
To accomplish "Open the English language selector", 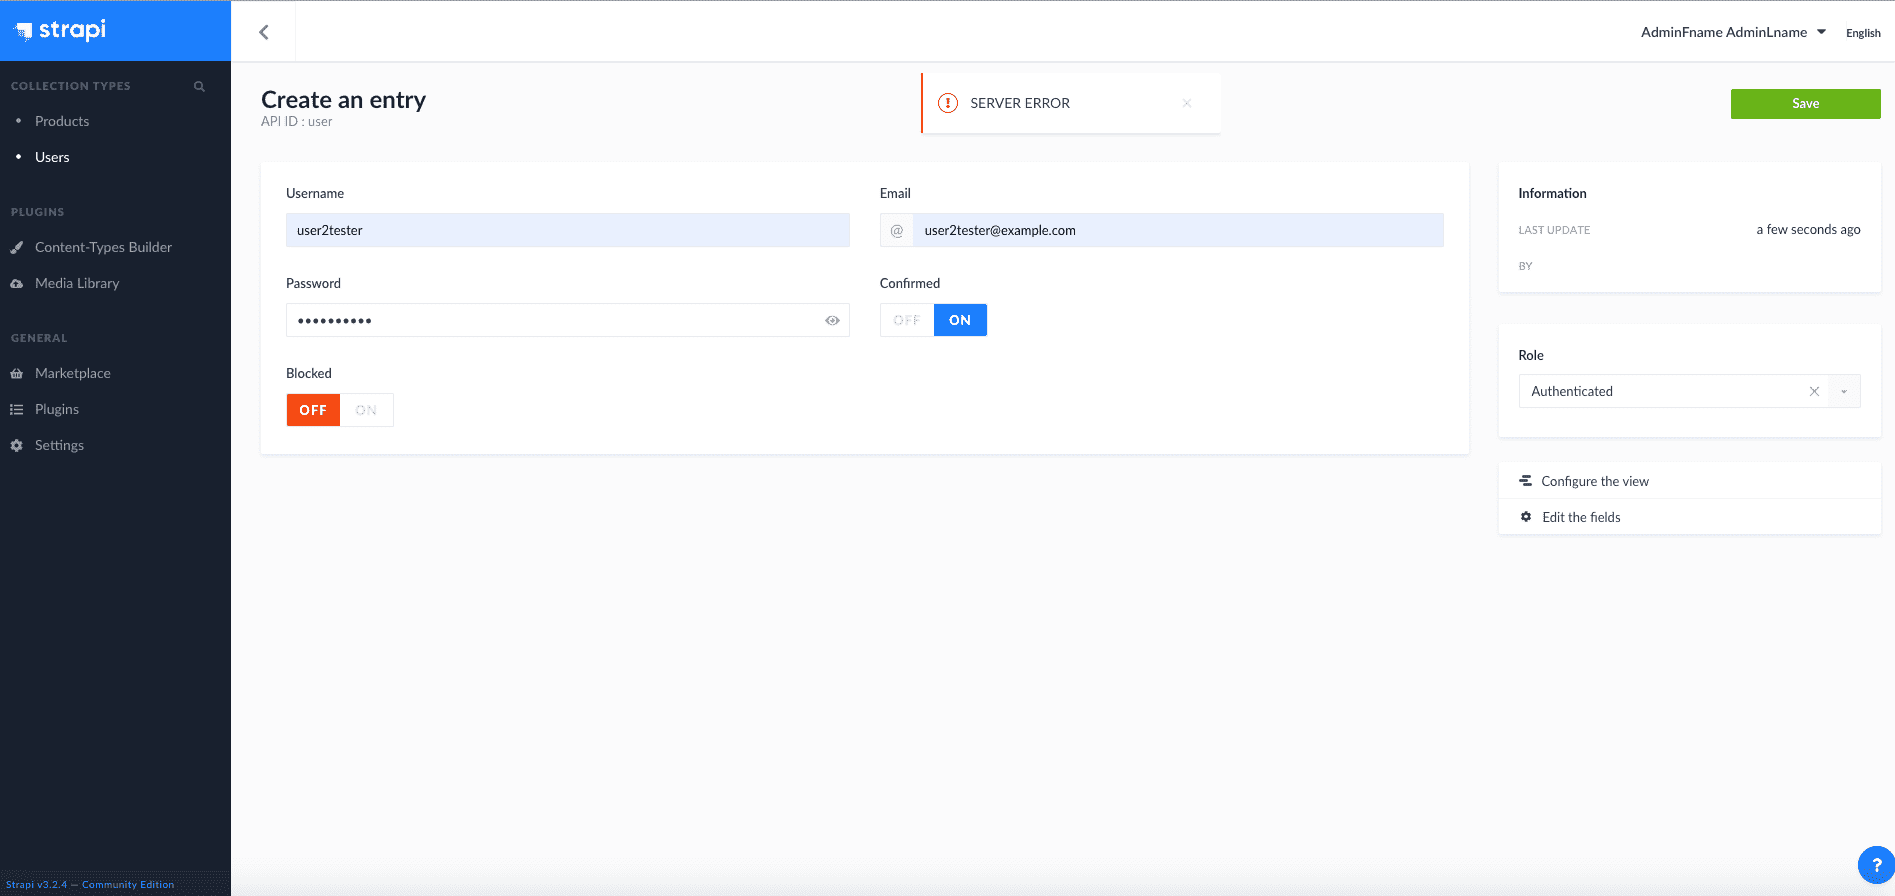I will [1862, 33].
